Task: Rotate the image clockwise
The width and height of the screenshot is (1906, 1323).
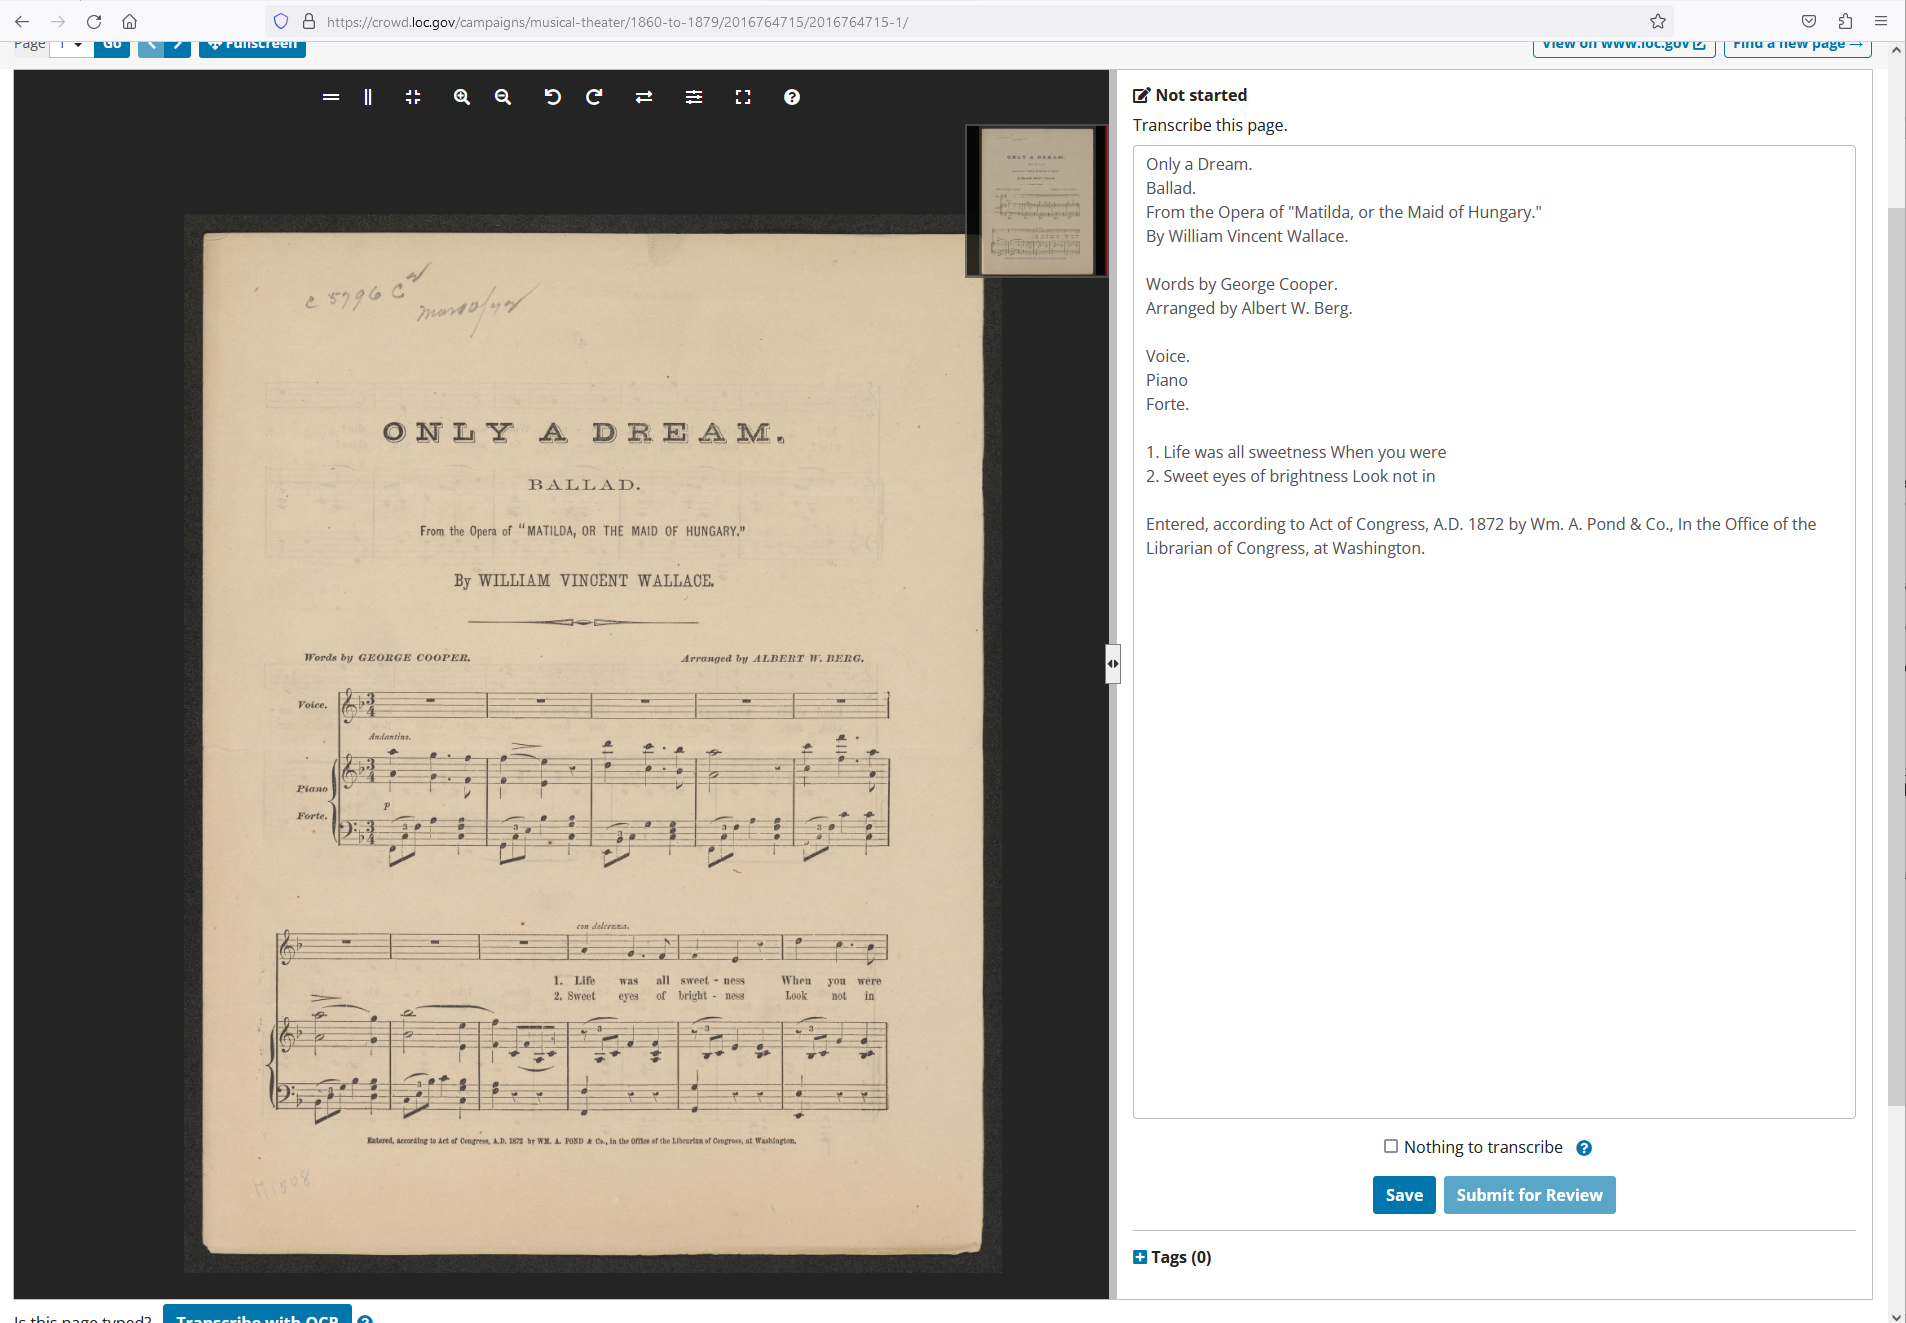Action: [594, 97]
